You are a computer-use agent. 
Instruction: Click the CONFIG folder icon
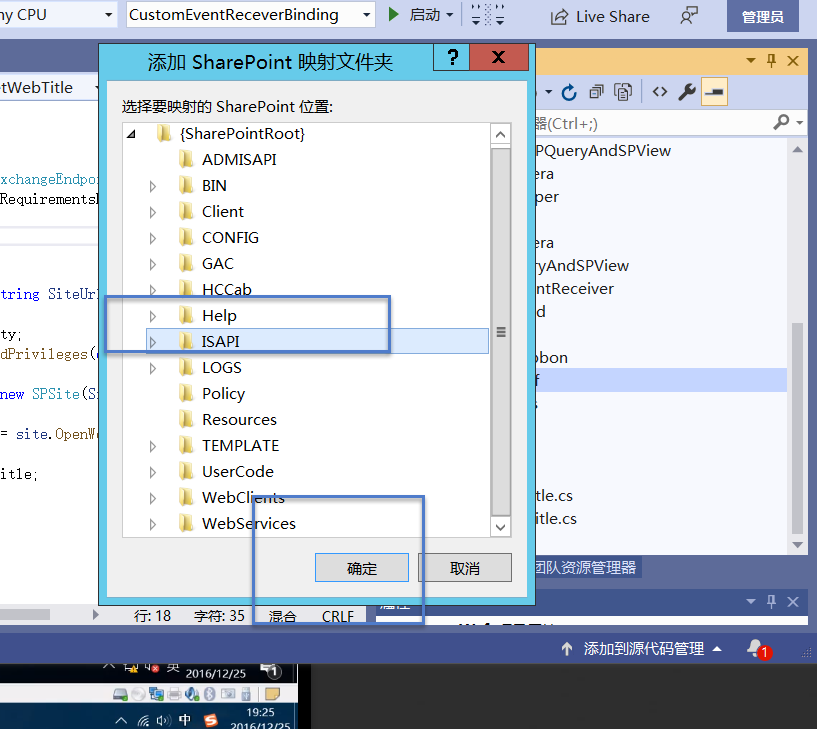(187, 238)
